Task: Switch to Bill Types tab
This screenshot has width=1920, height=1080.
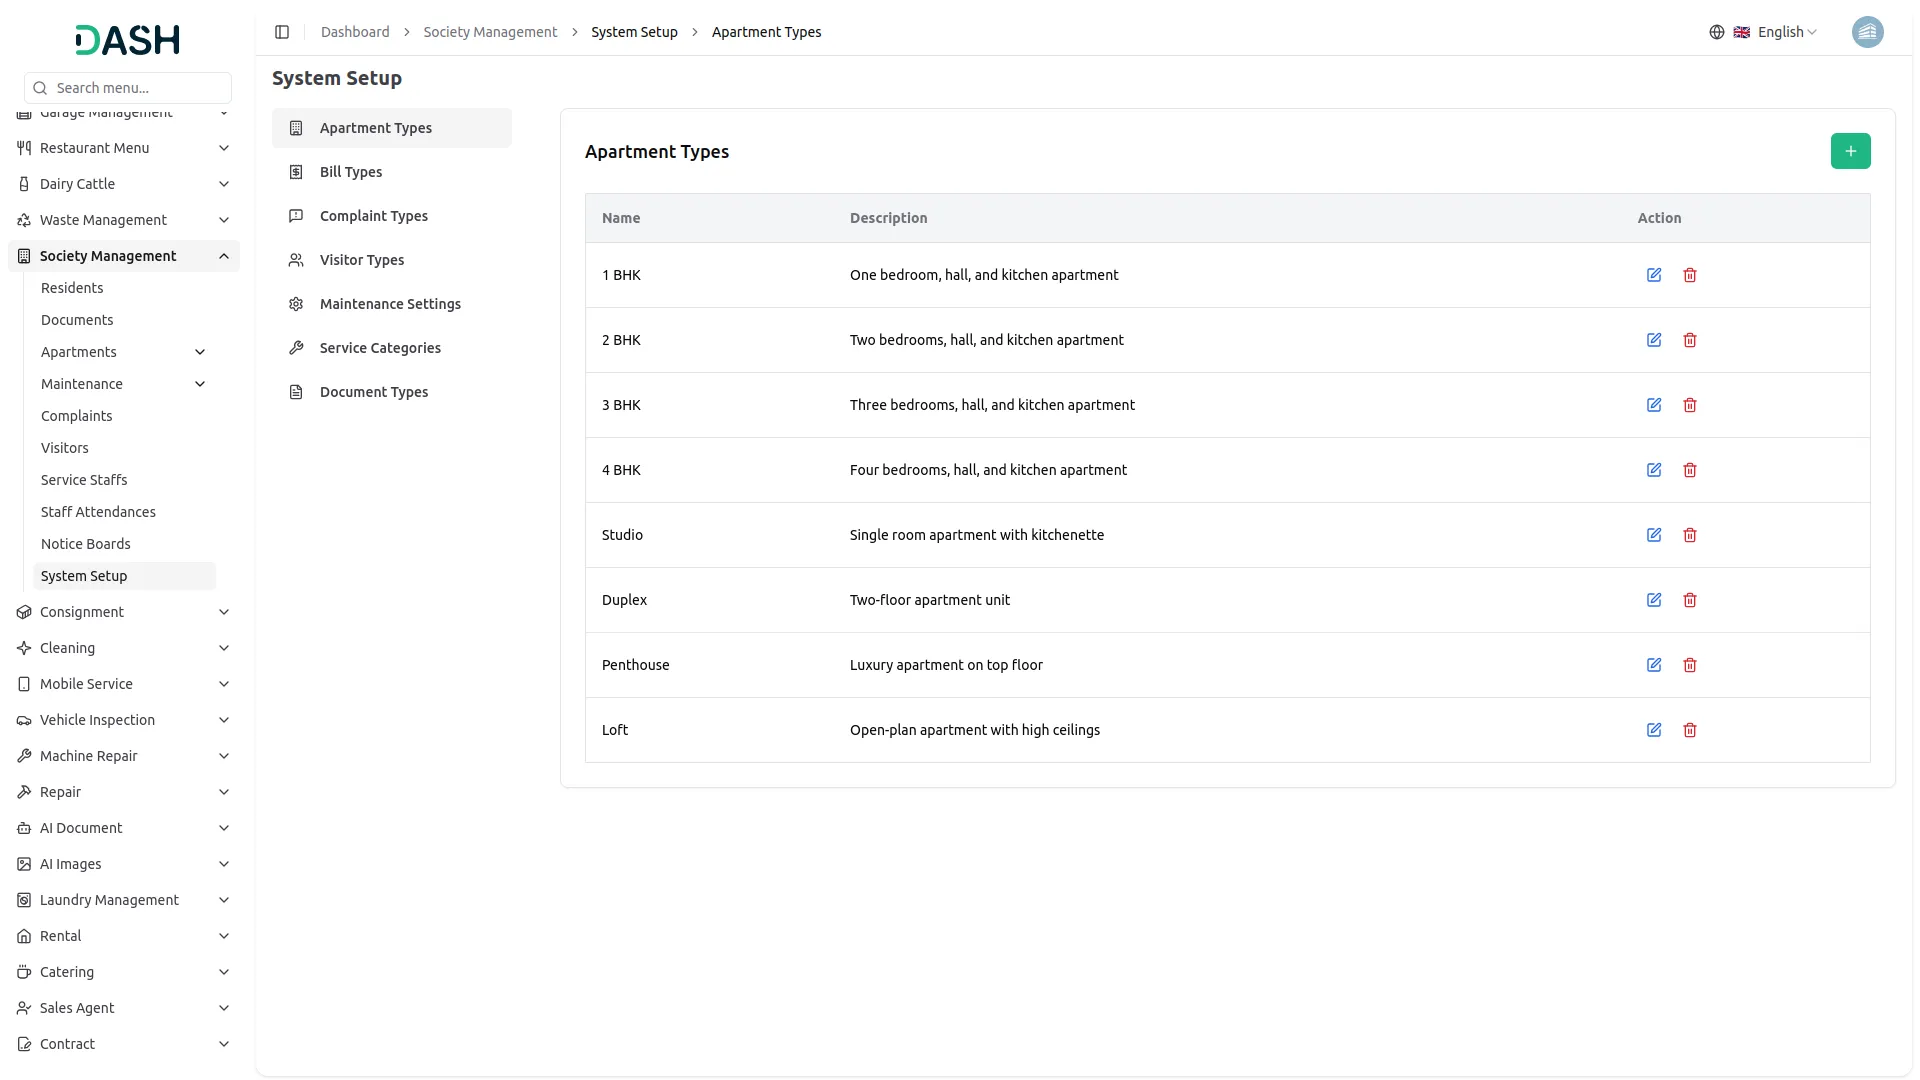Action: (x=351, y=172)
